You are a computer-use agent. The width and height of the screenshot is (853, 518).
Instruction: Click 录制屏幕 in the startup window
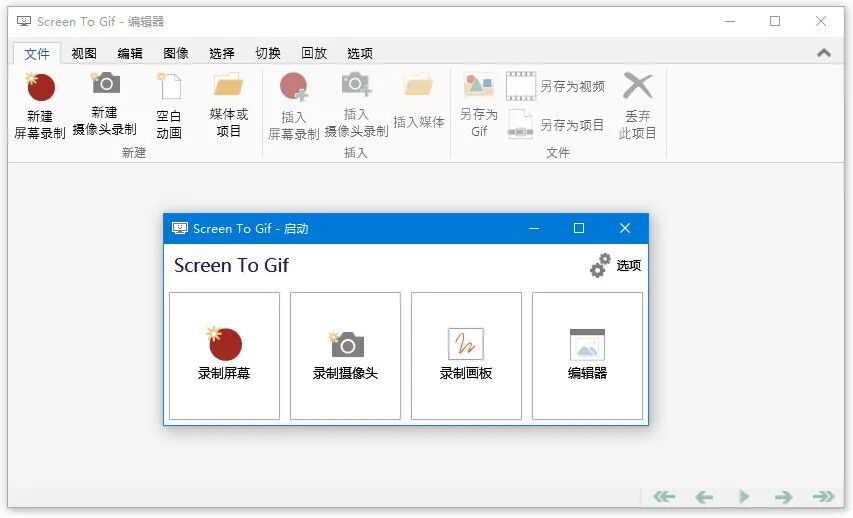tap(224, 356)
